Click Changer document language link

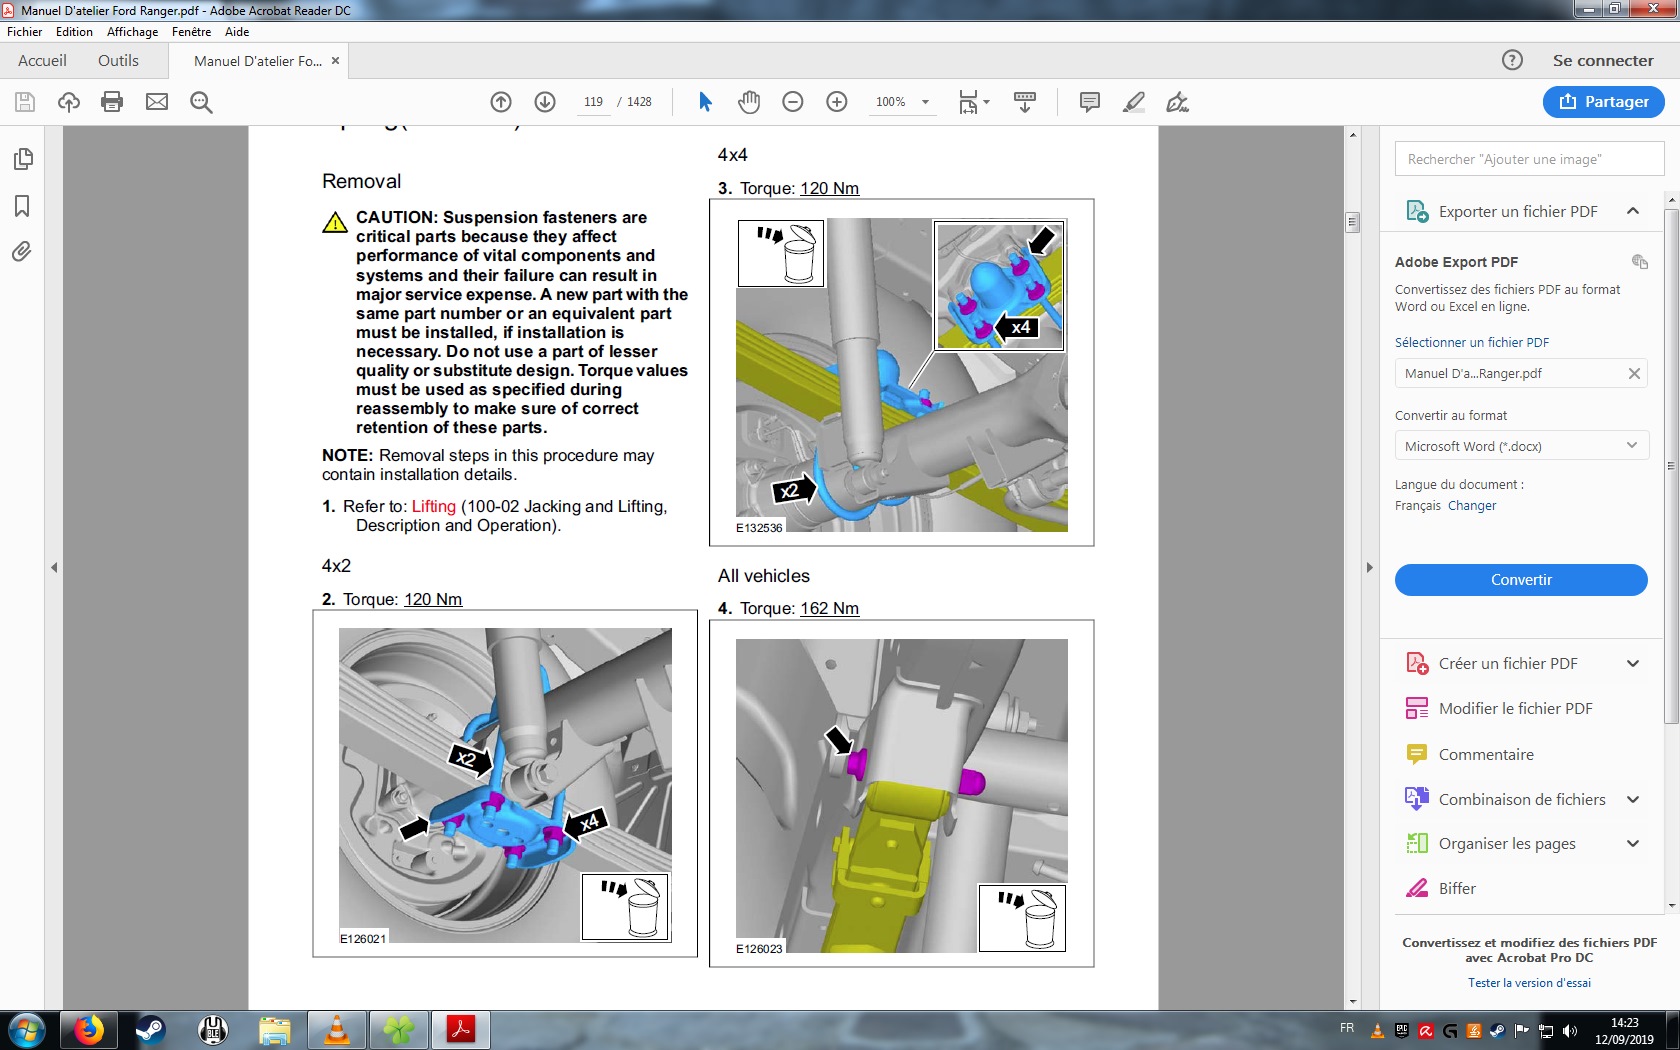1472,506
